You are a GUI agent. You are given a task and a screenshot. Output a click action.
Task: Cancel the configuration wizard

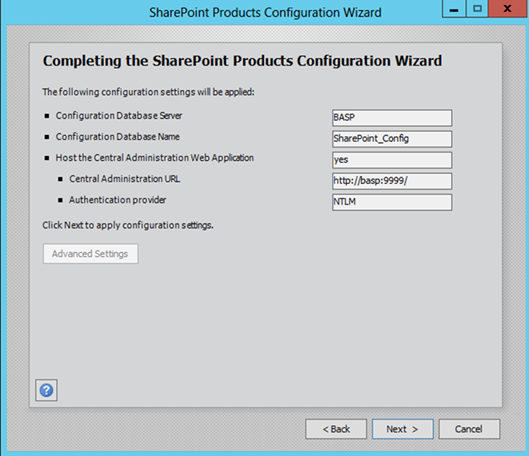469,429
